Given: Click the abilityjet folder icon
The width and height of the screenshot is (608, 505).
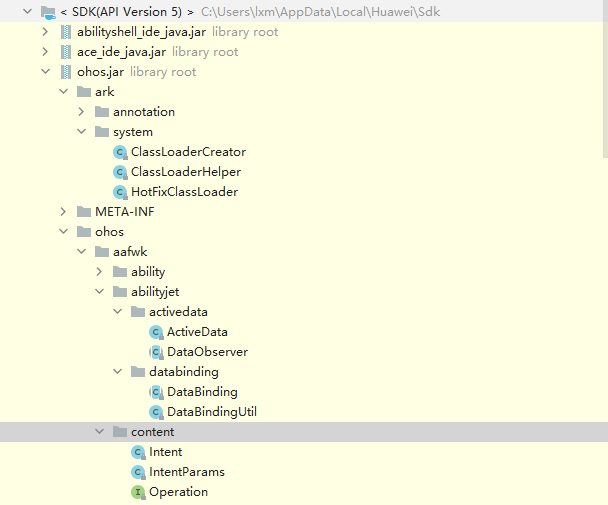Looking at the screenshot, I should 120,292.
